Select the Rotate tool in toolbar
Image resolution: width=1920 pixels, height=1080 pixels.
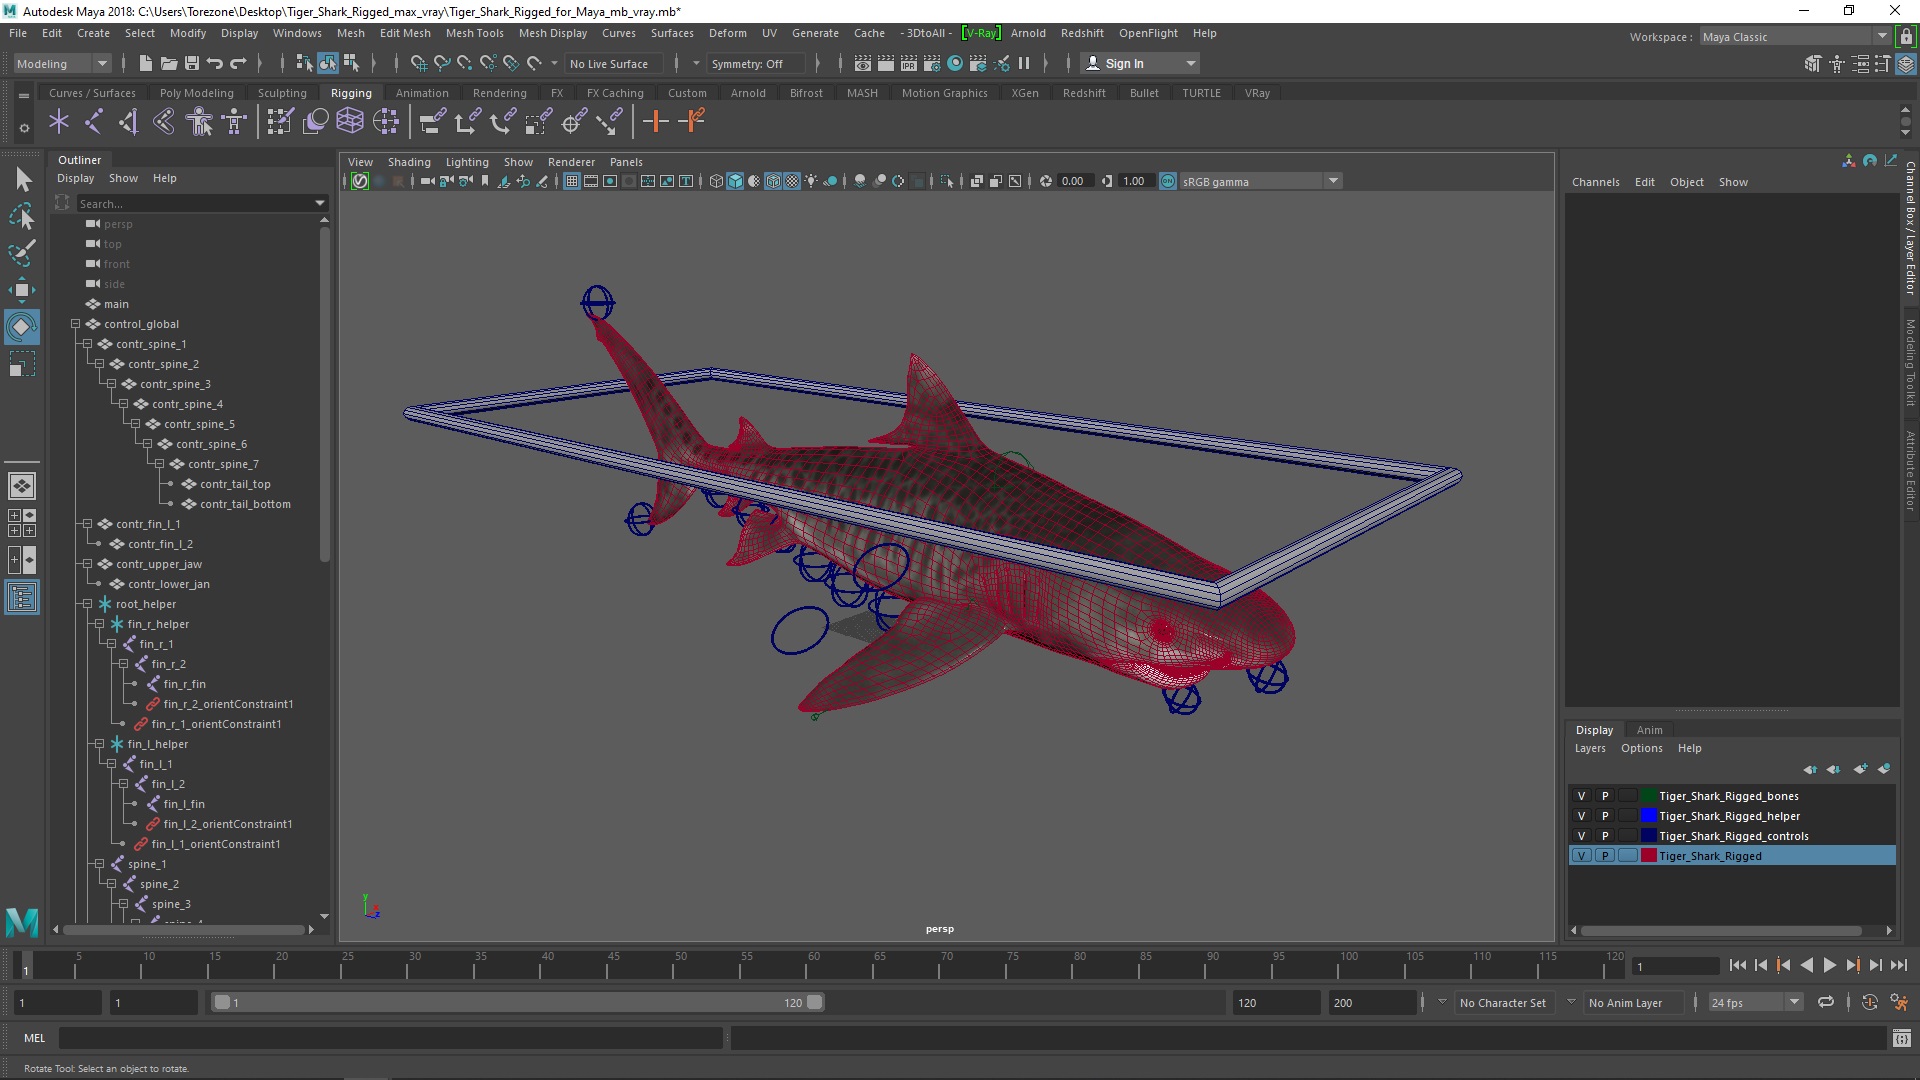click(21, 326)
